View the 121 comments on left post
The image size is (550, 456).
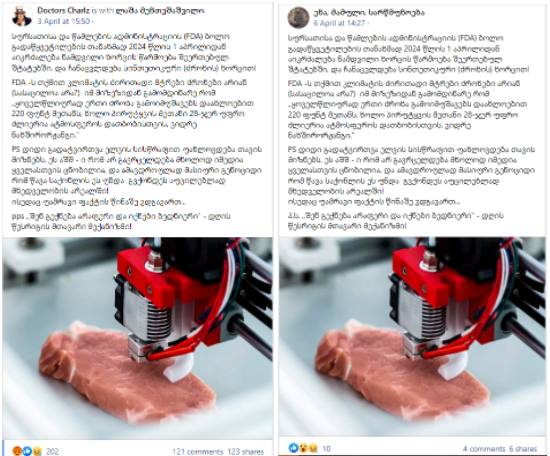198,451
